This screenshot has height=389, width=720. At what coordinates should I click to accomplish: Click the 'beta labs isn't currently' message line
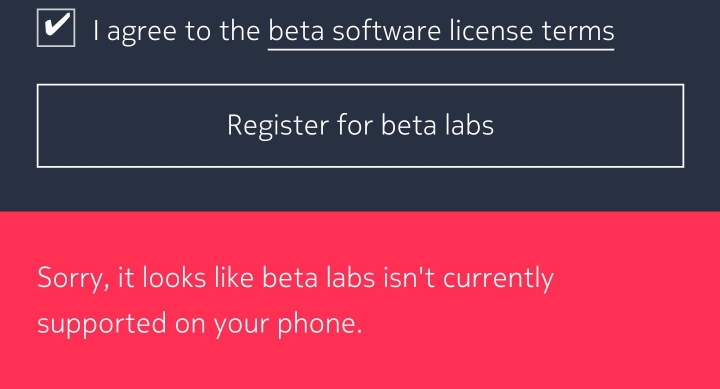click(408, 278)
